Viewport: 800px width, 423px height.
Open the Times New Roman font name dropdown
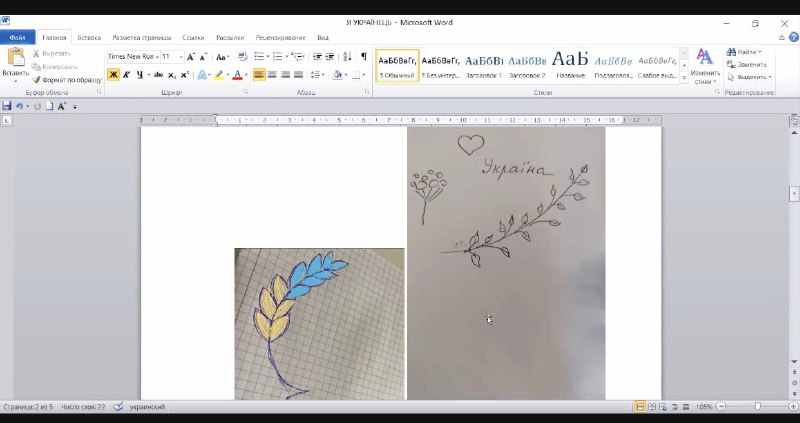pyautogui.click(x=157, y=57)
